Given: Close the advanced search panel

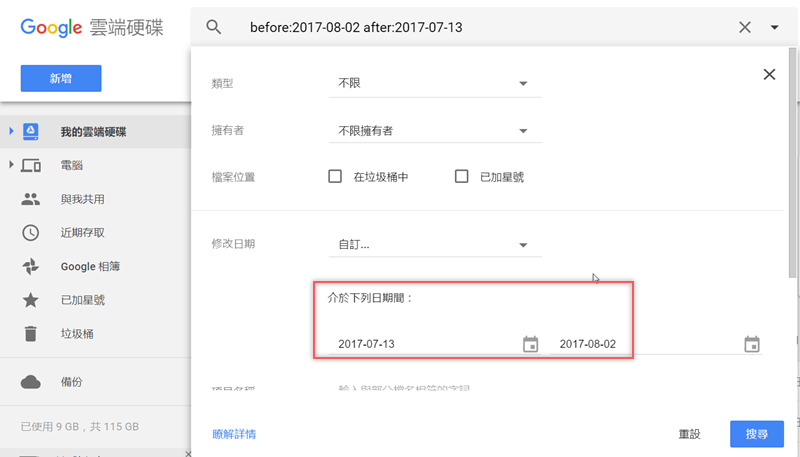Looking at the screenshot, I should [x=769, y=74].
